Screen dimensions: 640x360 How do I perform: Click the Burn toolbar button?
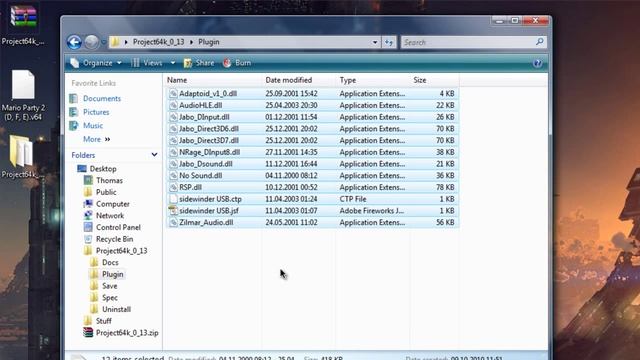coord(237,63)
